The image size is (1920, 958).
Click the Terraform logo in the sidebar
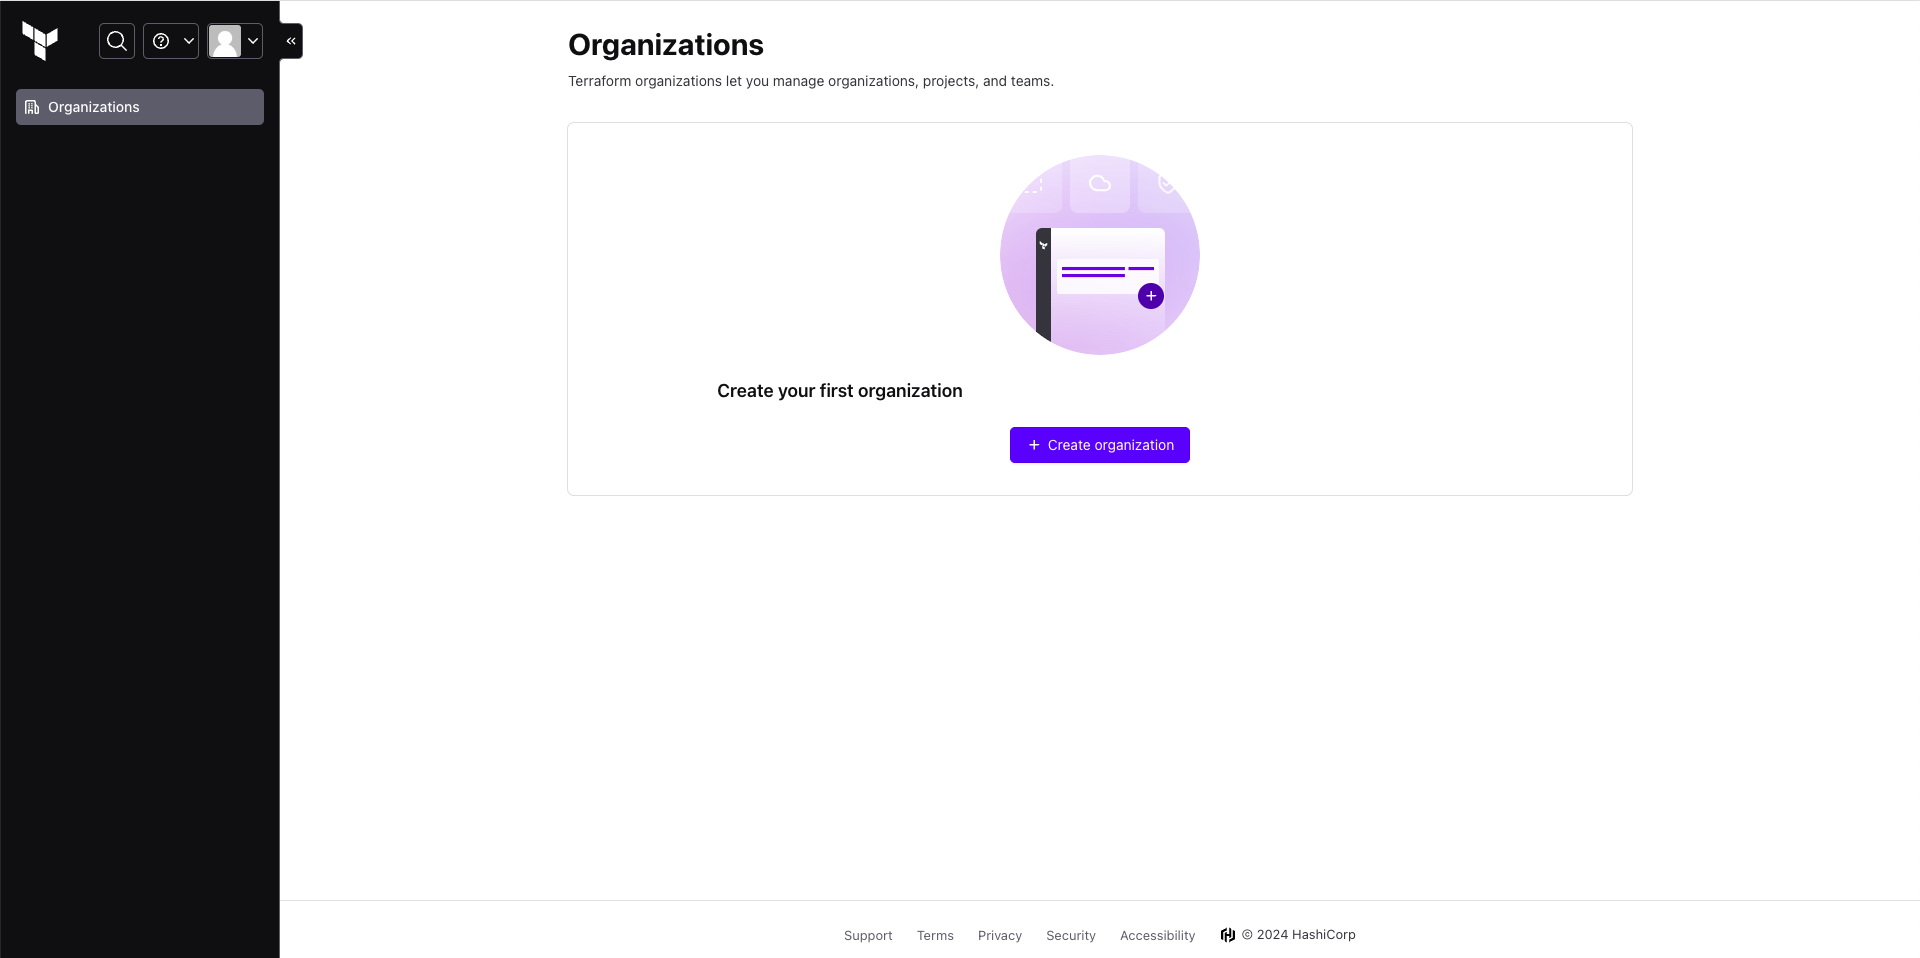(40, 41)
